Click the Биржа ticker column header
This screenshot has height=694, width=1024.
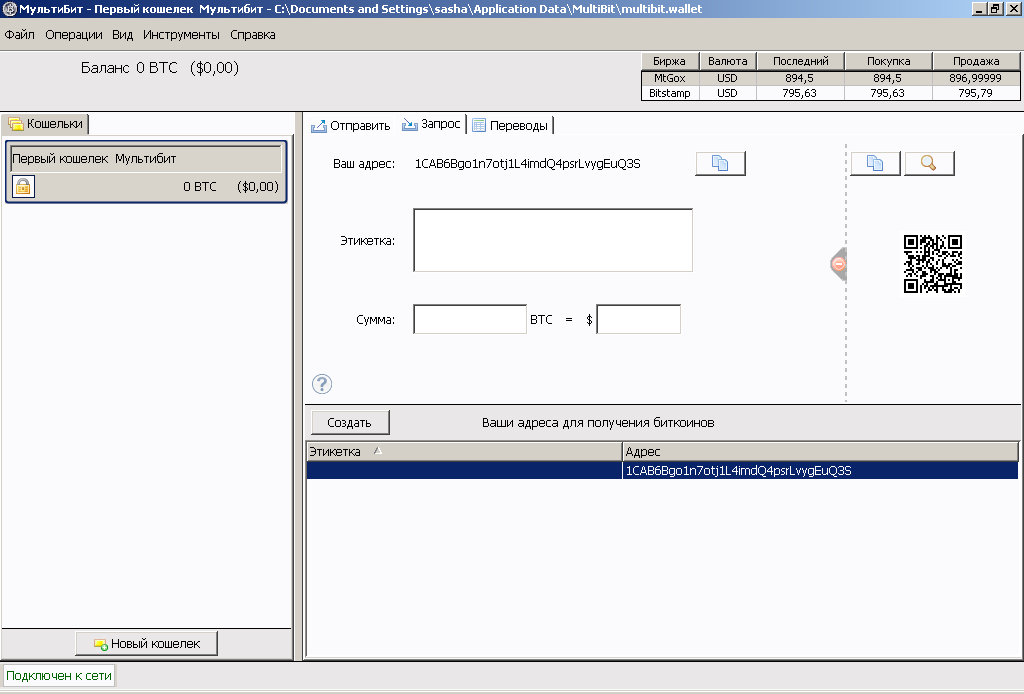669,61
